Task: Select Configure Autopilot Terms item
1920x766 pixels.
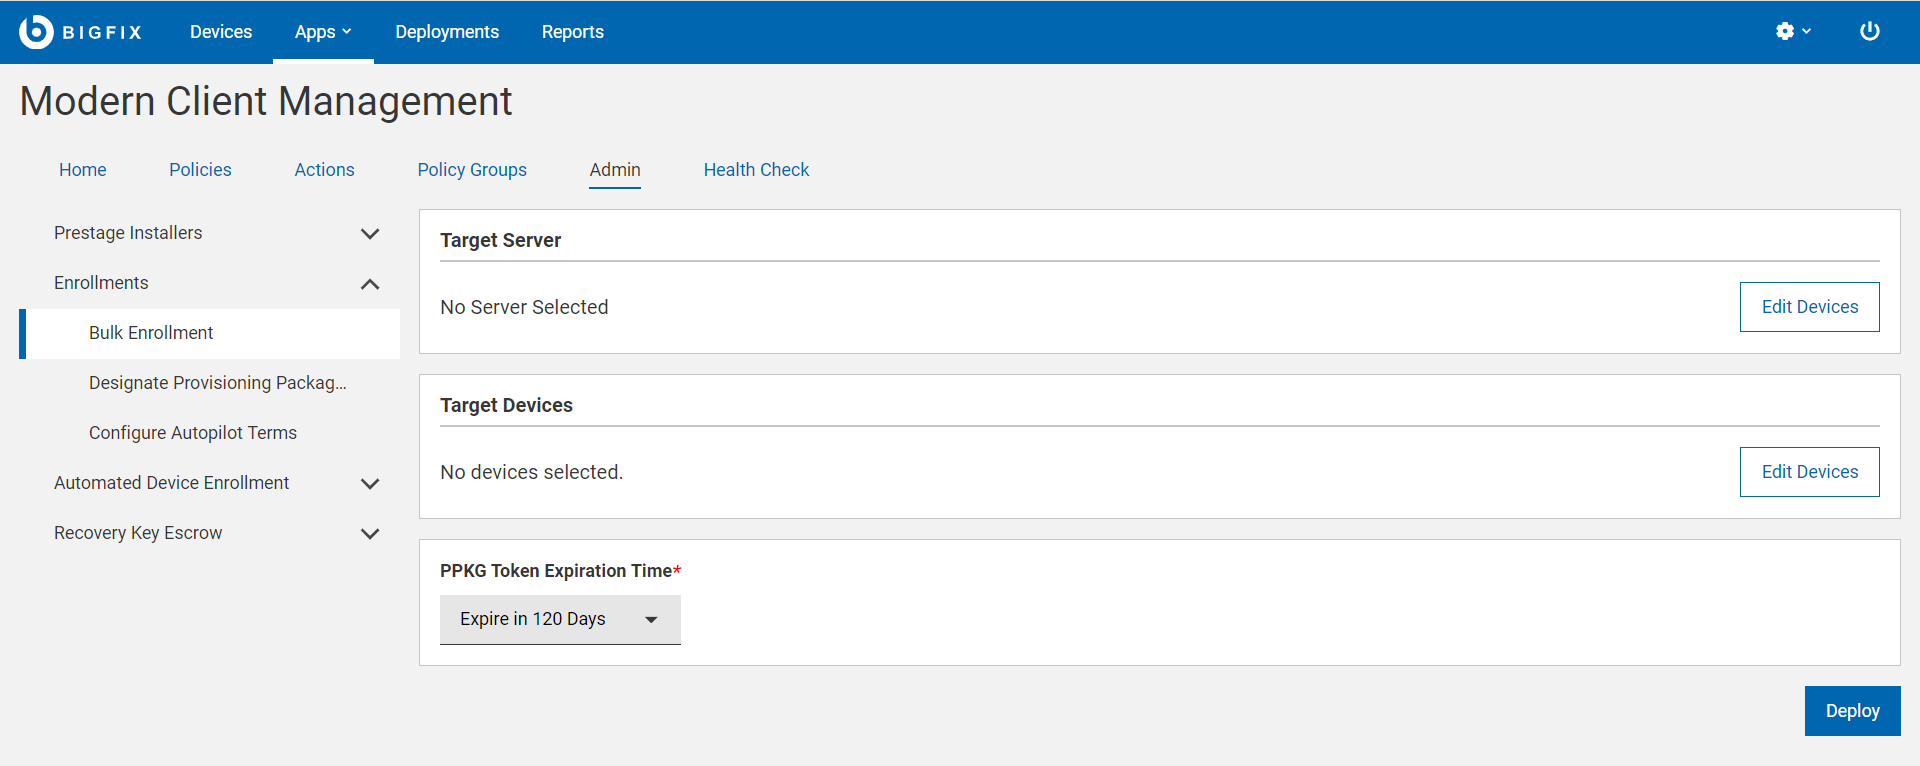Action: [x=193, y=433]
